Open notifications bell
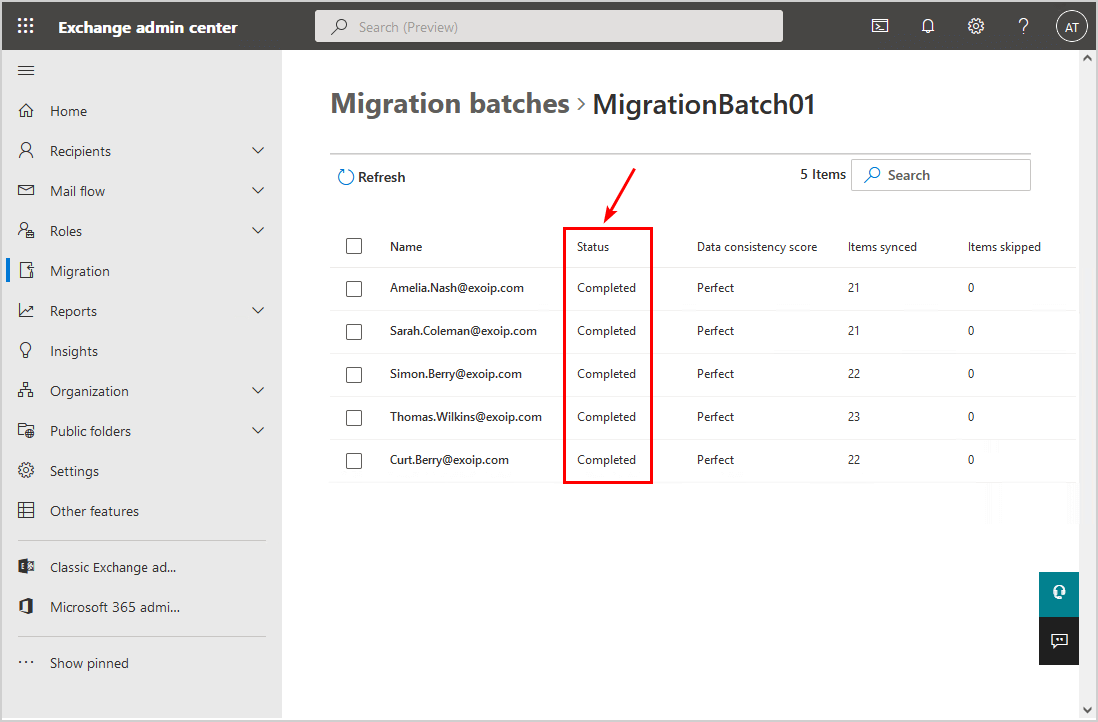 point(928,25)
